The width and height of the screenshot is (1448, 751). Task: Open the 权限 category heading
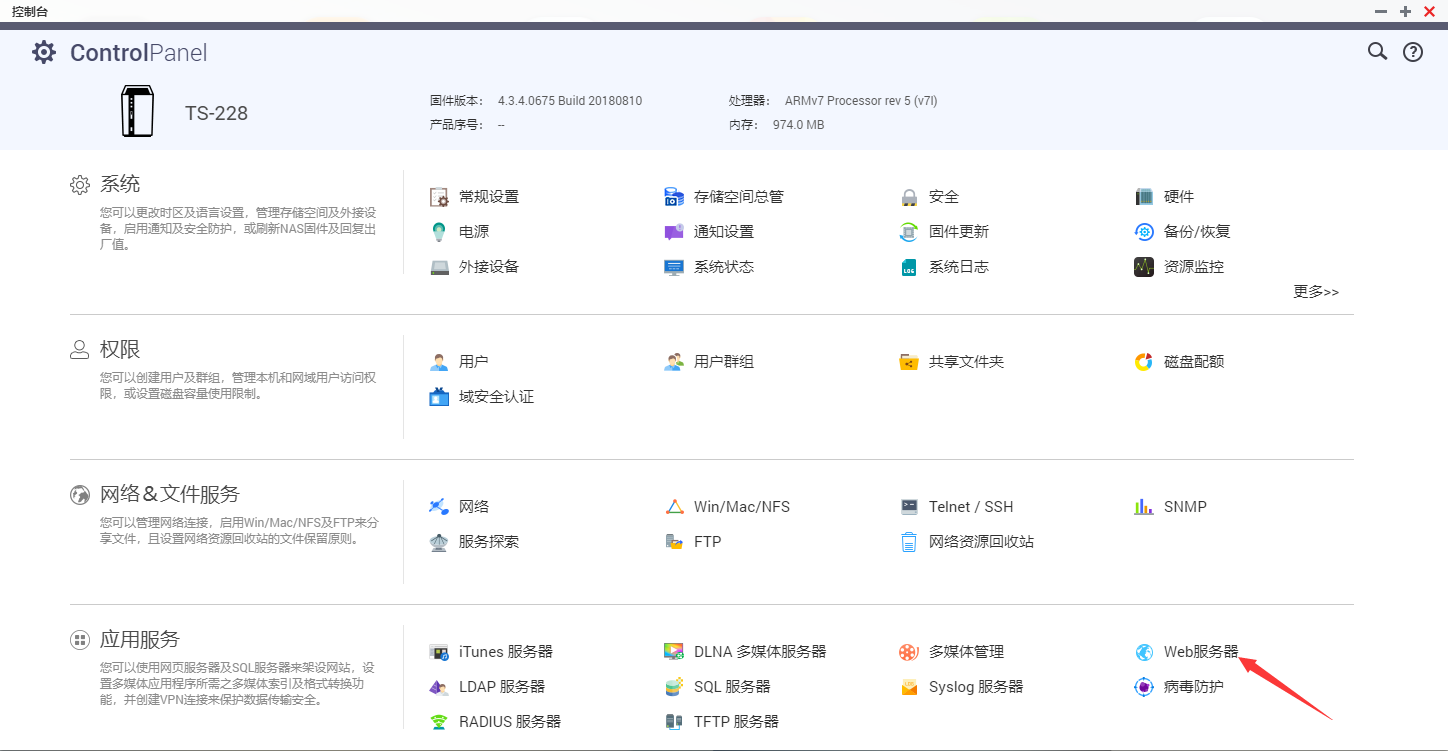(120, 350)
